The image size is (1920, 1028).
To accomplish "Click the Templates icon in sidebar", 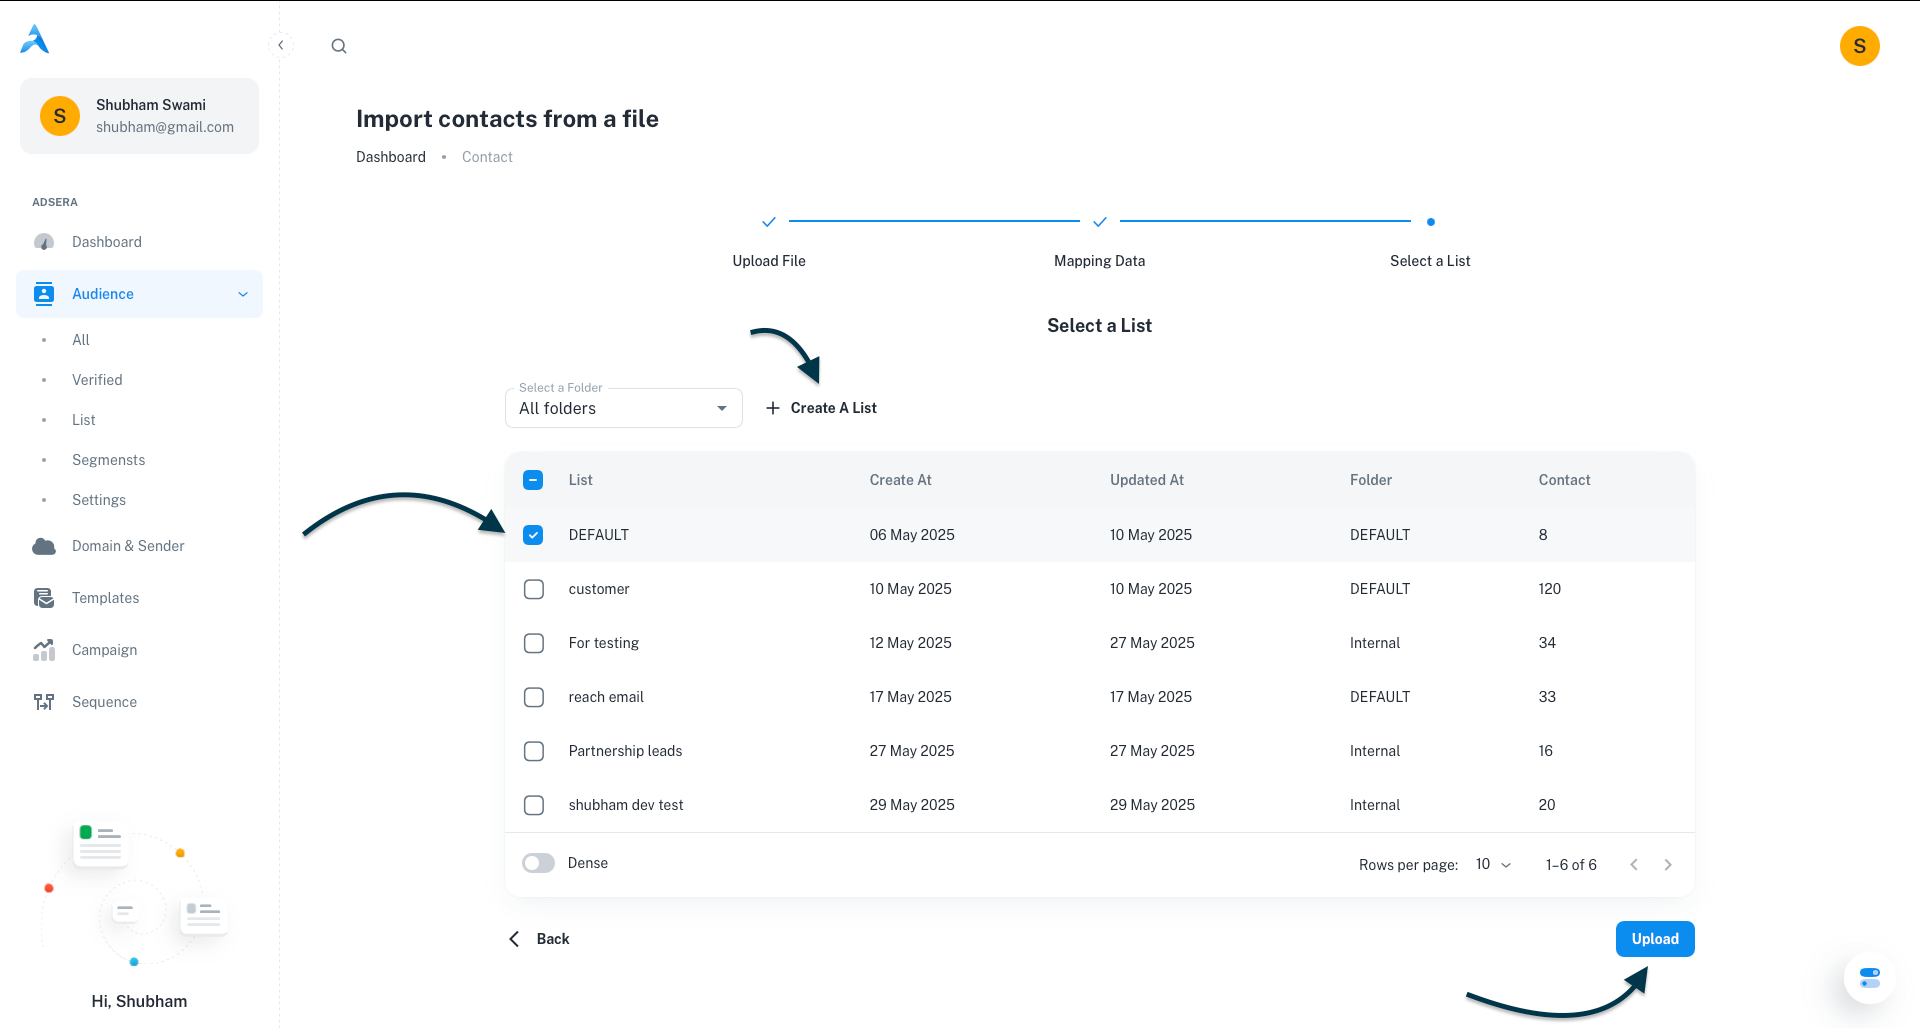I will [x=44, y=598].
